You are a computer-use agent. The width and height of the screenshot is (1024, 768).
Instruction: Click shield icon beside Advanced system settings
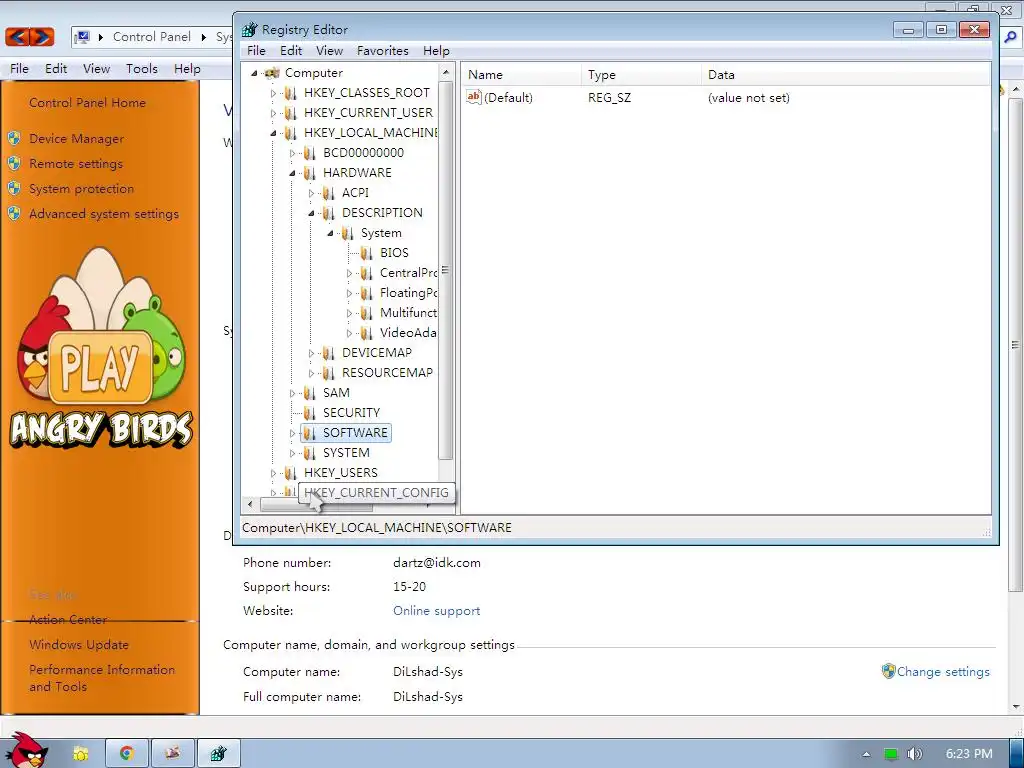(x=14, y=214)
